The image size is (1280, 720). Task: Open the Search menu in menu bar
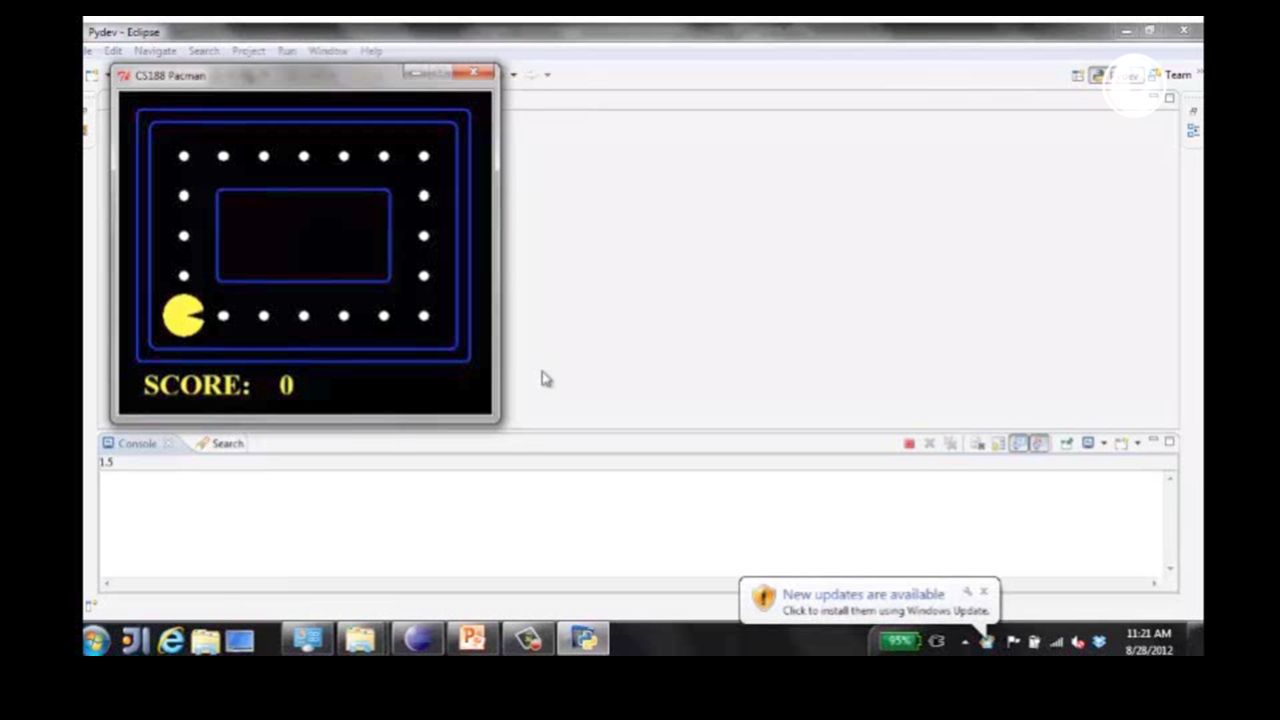tap(204, 51)
